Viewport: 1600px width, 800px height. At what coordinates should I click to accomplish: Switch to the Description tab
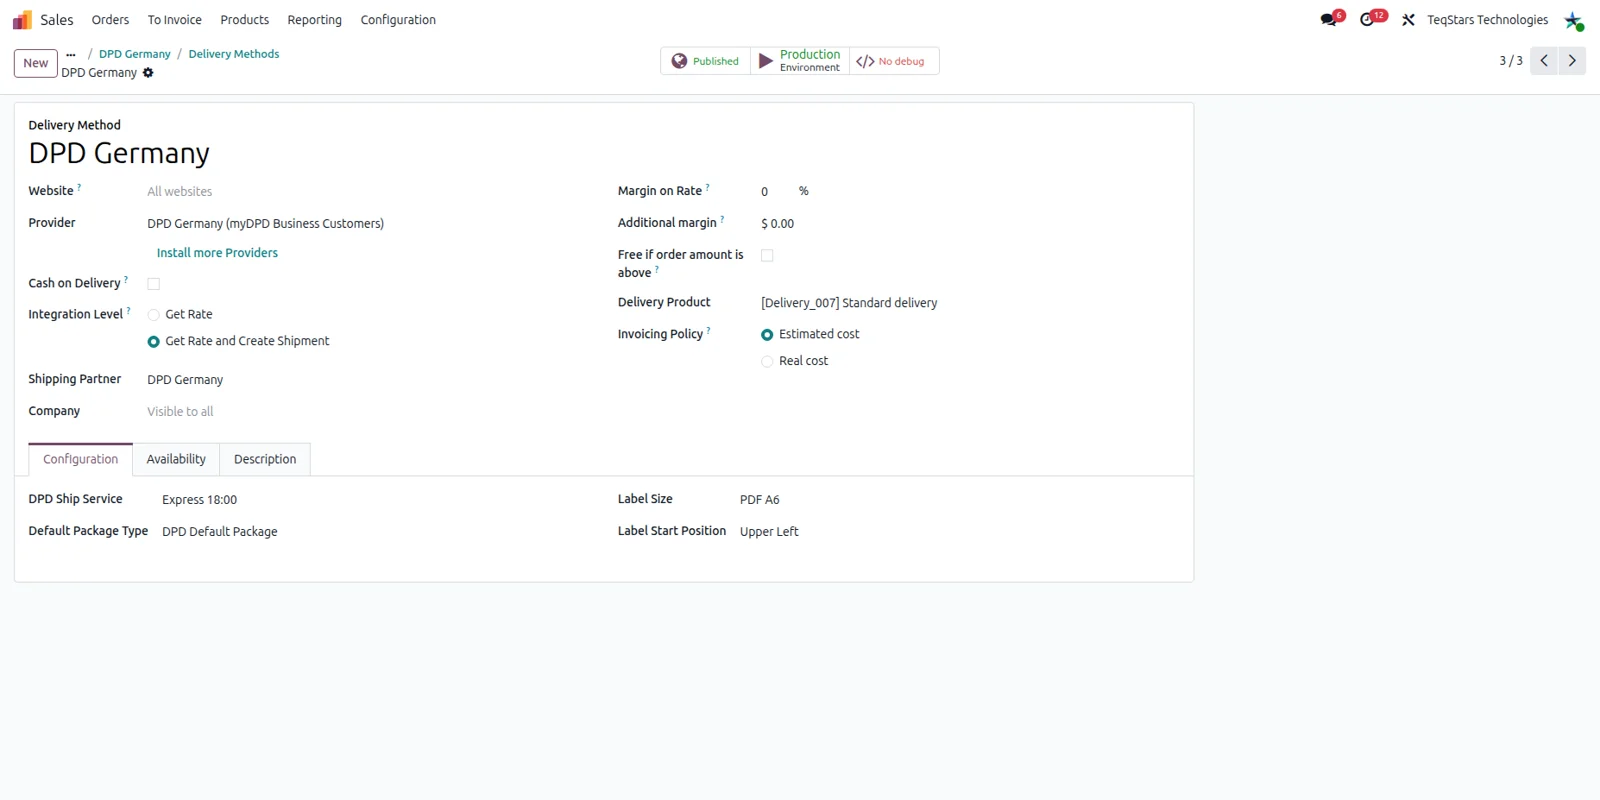(265, 460)
